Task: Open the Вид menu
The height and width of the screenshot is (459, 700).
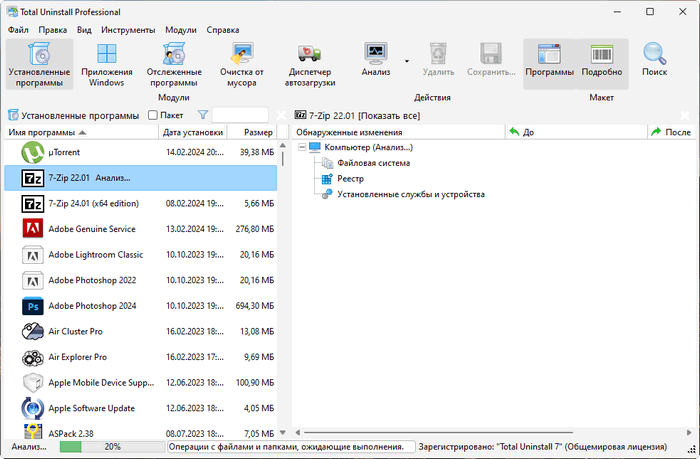Action: pyautogui.click(x=84, y=30)
